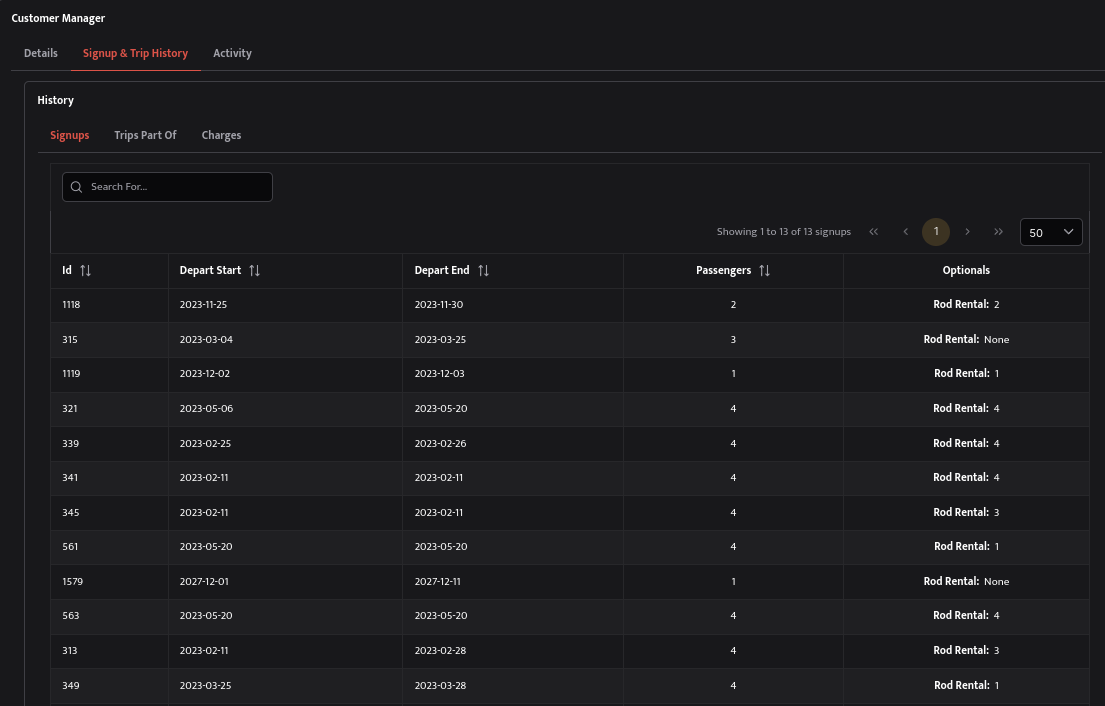Viewport: 1105px width, 706px height.
Task: Click depart start date 2027-12-01
Action: coord(204,581)
